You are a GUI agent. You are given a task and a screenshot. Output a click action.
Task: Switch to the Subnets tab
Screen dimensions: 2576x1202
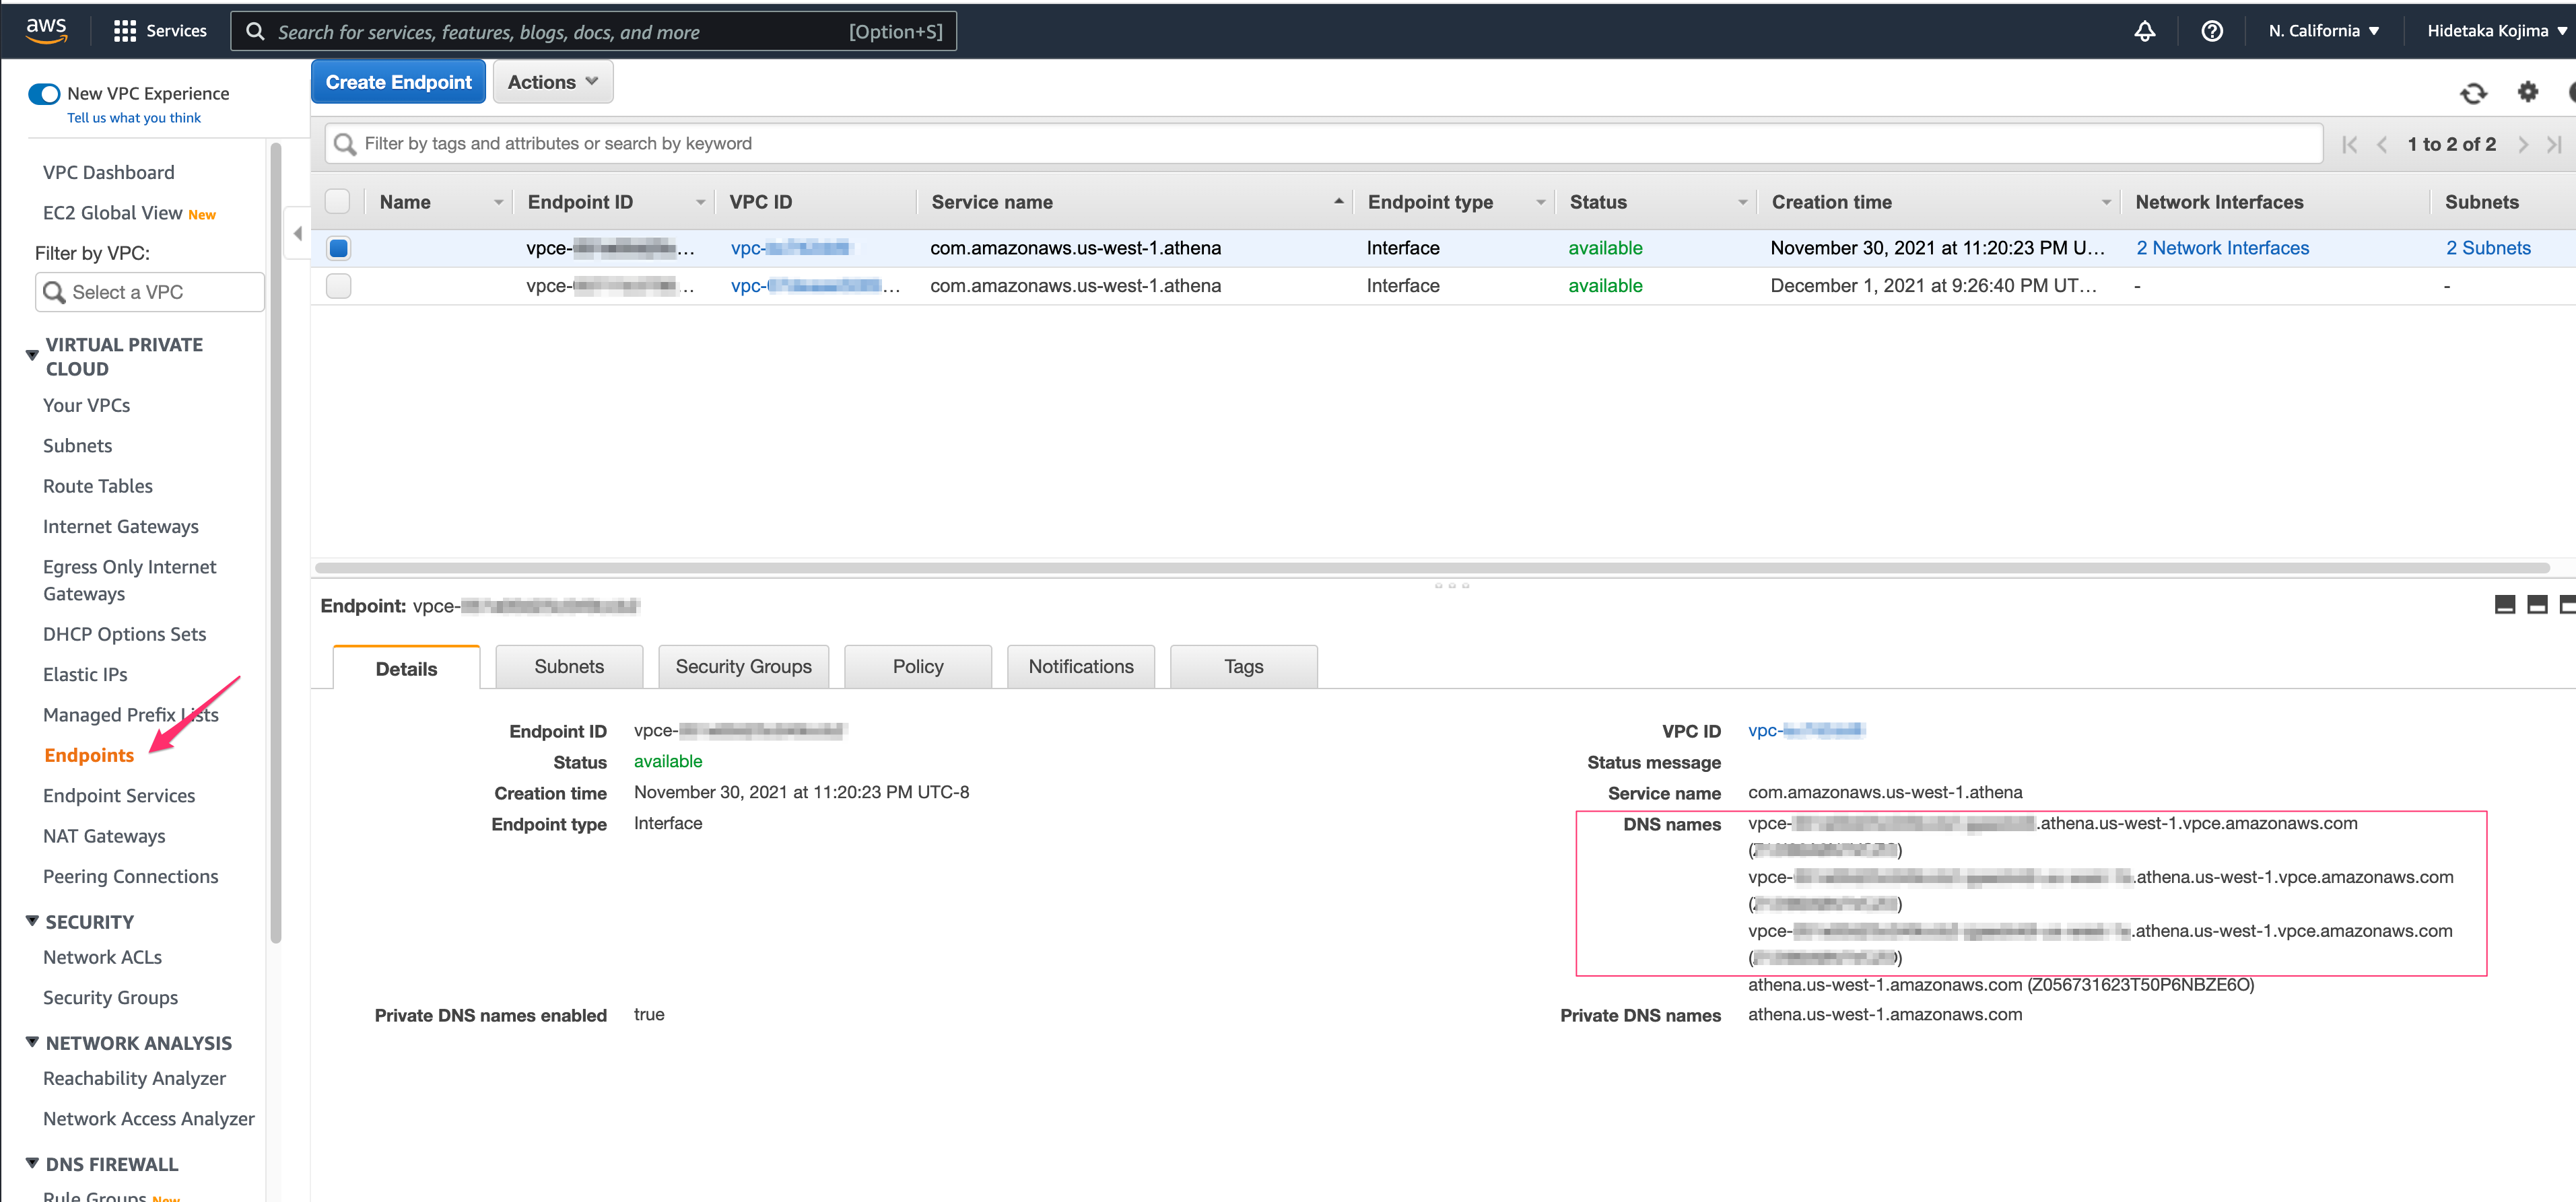click(569, 666)
